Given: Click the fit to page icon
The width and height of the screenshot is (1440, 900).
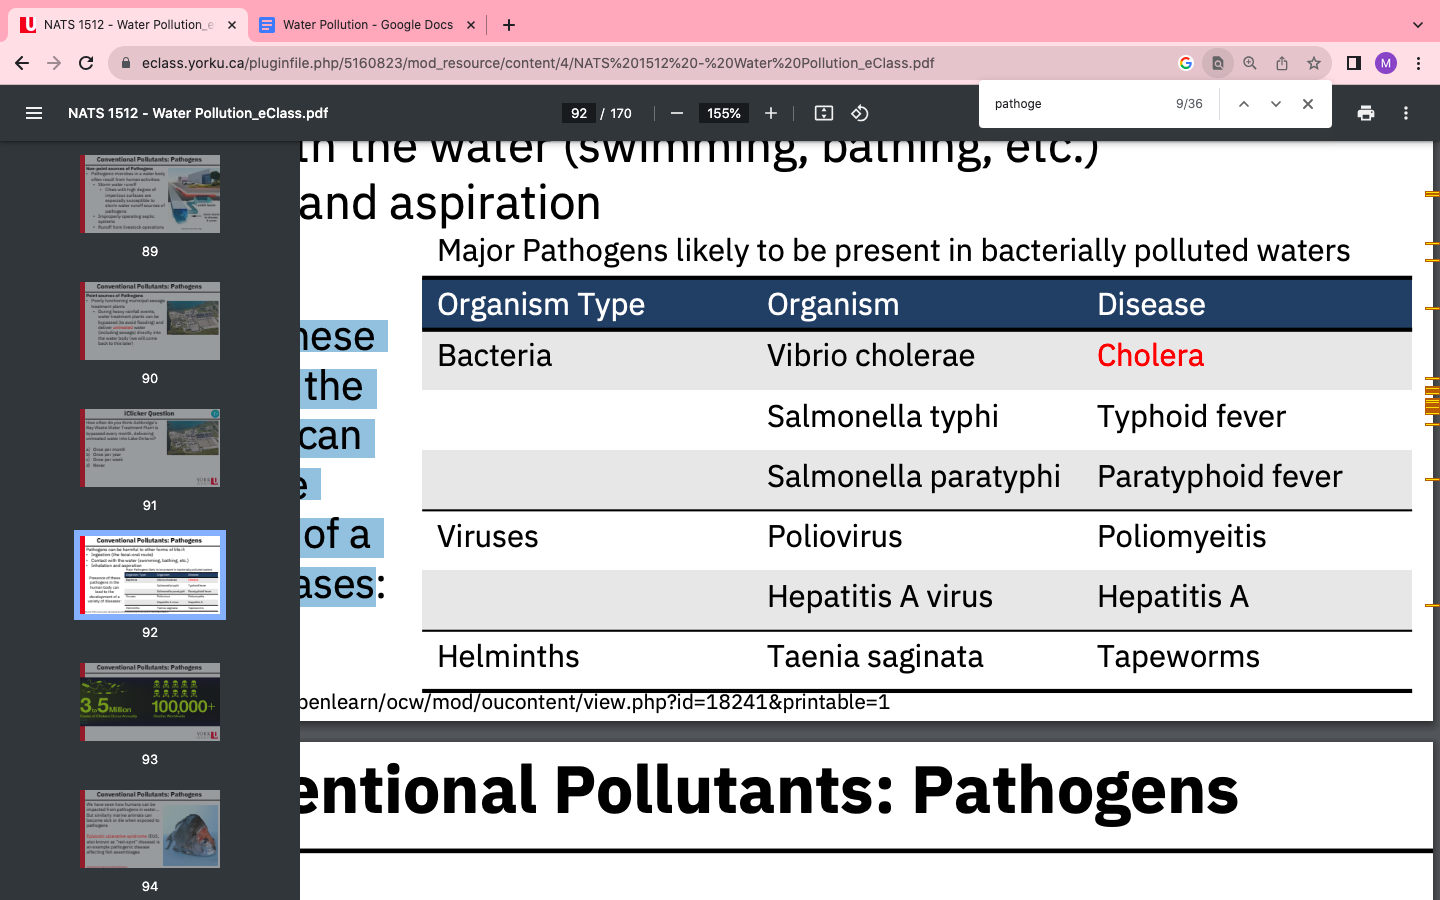Looking at the screenshot, I should point(824,113).
